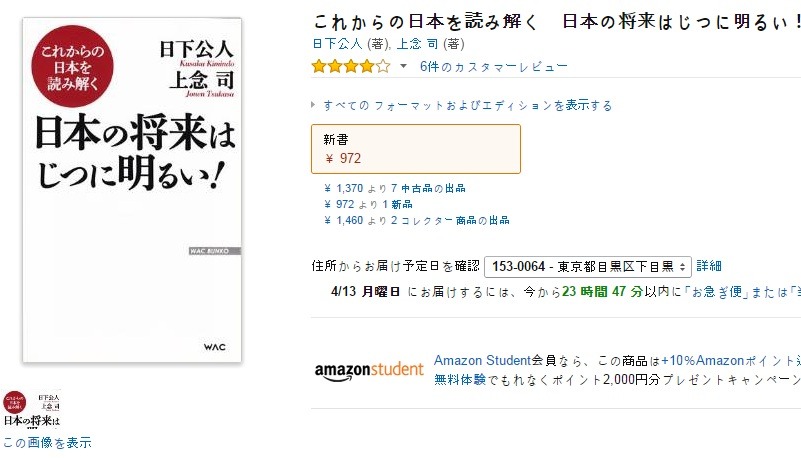Screen dimensions: 801x458
Task: Click the star rating icons
Action: pos(351,66)
